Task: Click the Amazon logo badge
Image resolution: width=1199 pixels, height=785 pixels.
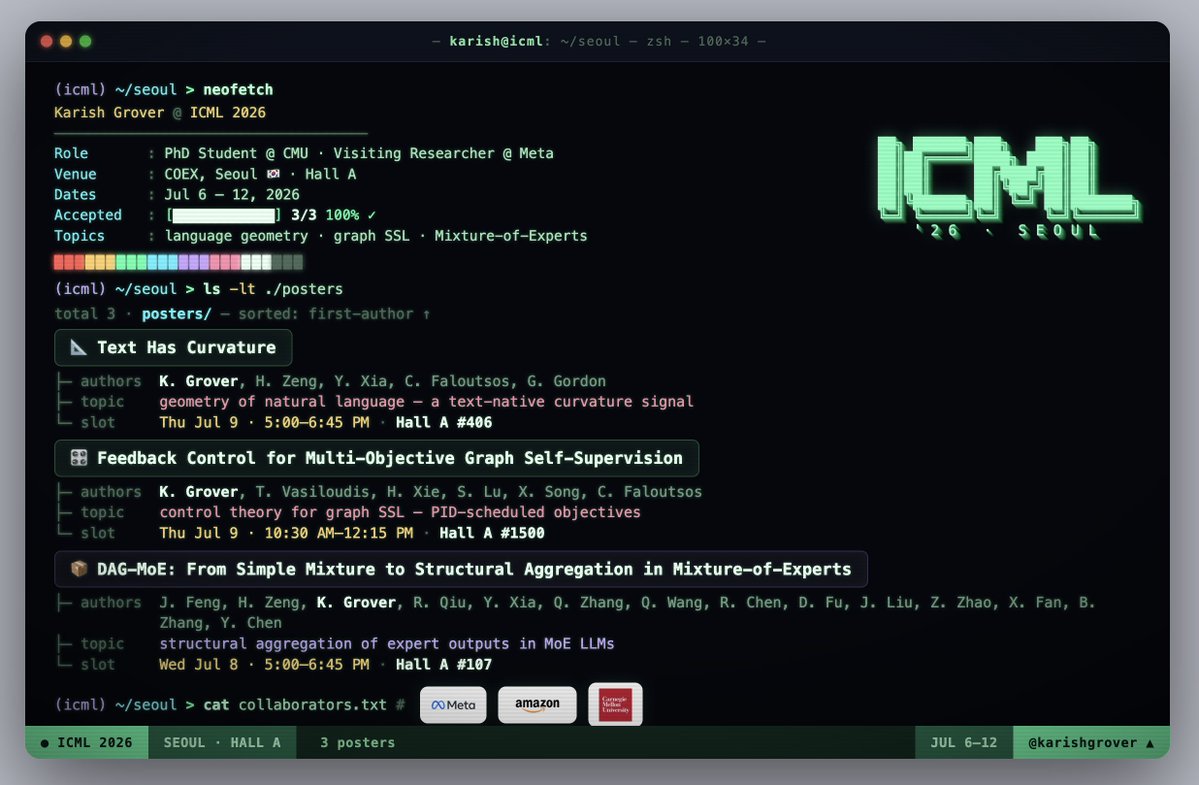Action: click(x=537, y=705)
